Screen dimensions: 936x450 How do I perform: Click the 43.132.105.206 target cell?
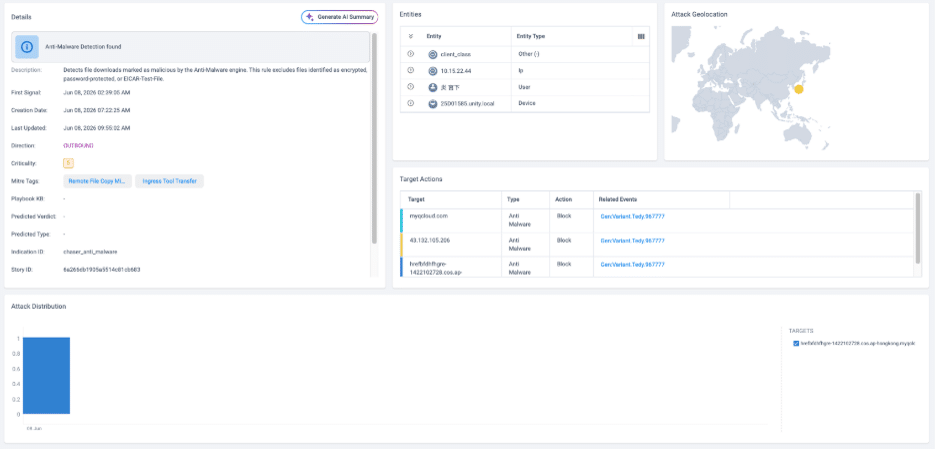[x=452, y=245]
